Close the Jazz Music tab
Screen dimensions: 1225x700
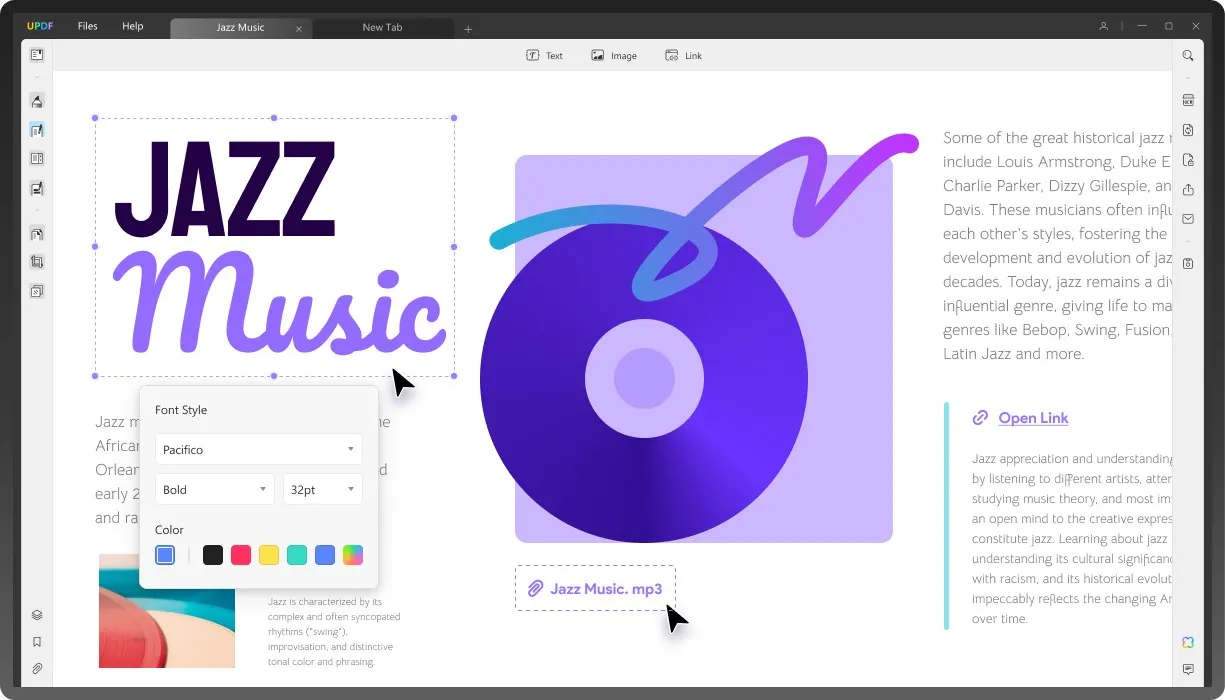[299, 29]
